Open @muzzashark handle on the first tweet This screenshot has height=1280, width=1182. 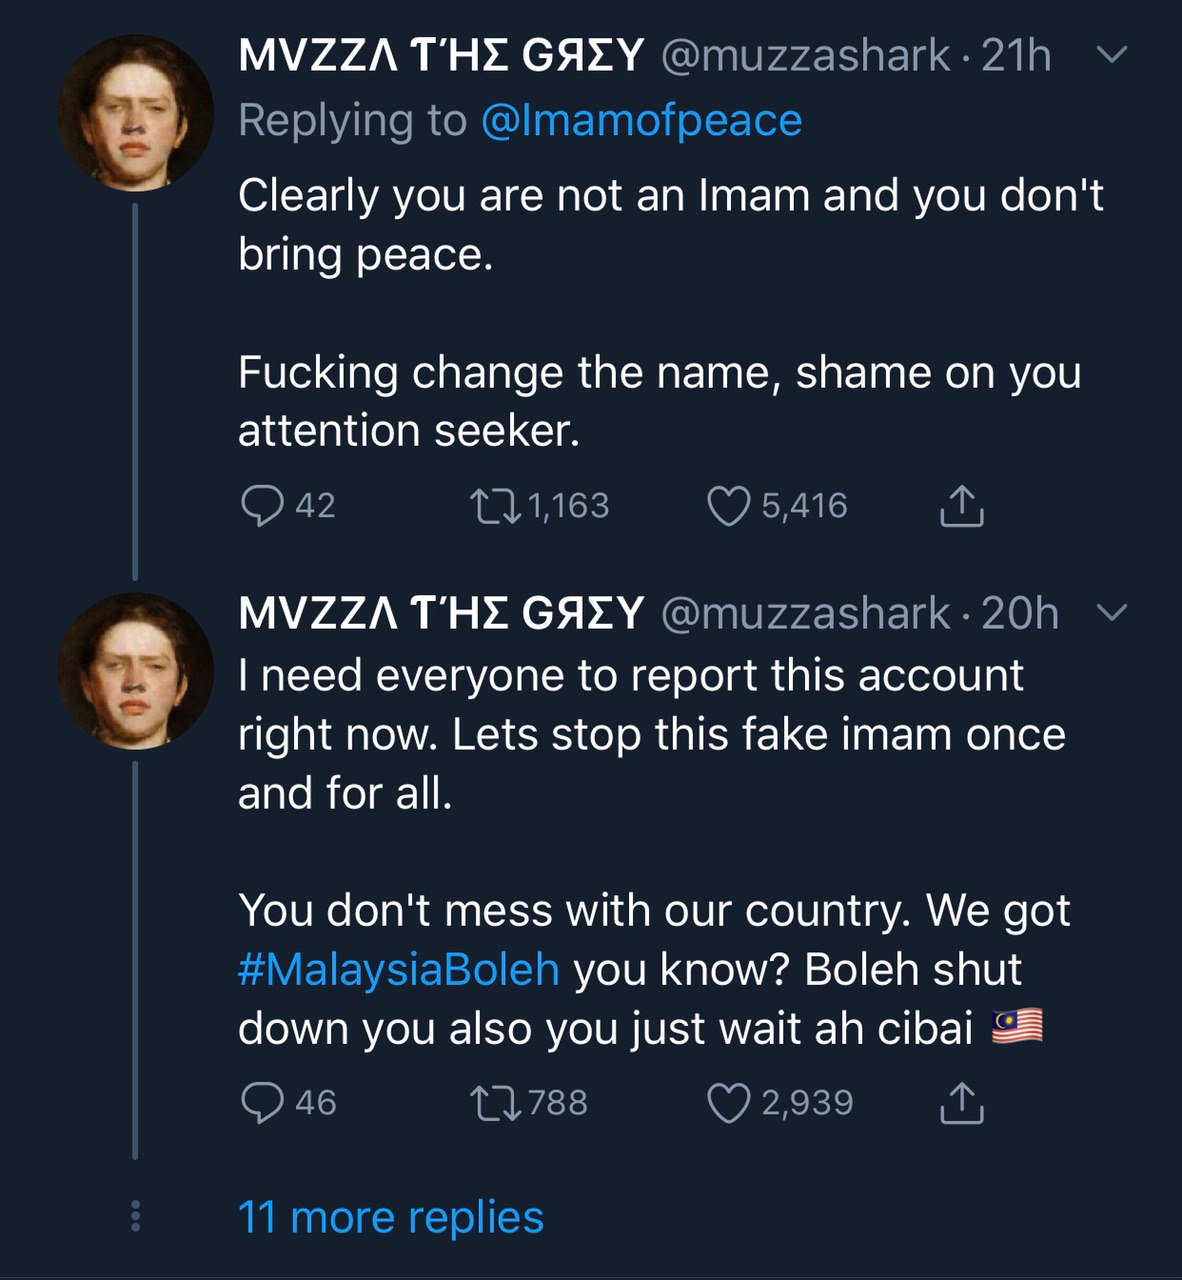pos(804,56)
